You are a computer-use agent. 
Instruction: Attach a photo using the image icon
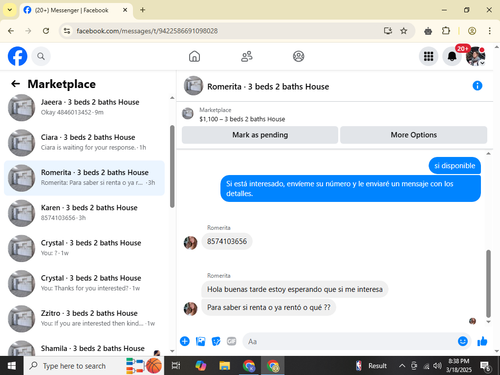click(x=200, y=341)
